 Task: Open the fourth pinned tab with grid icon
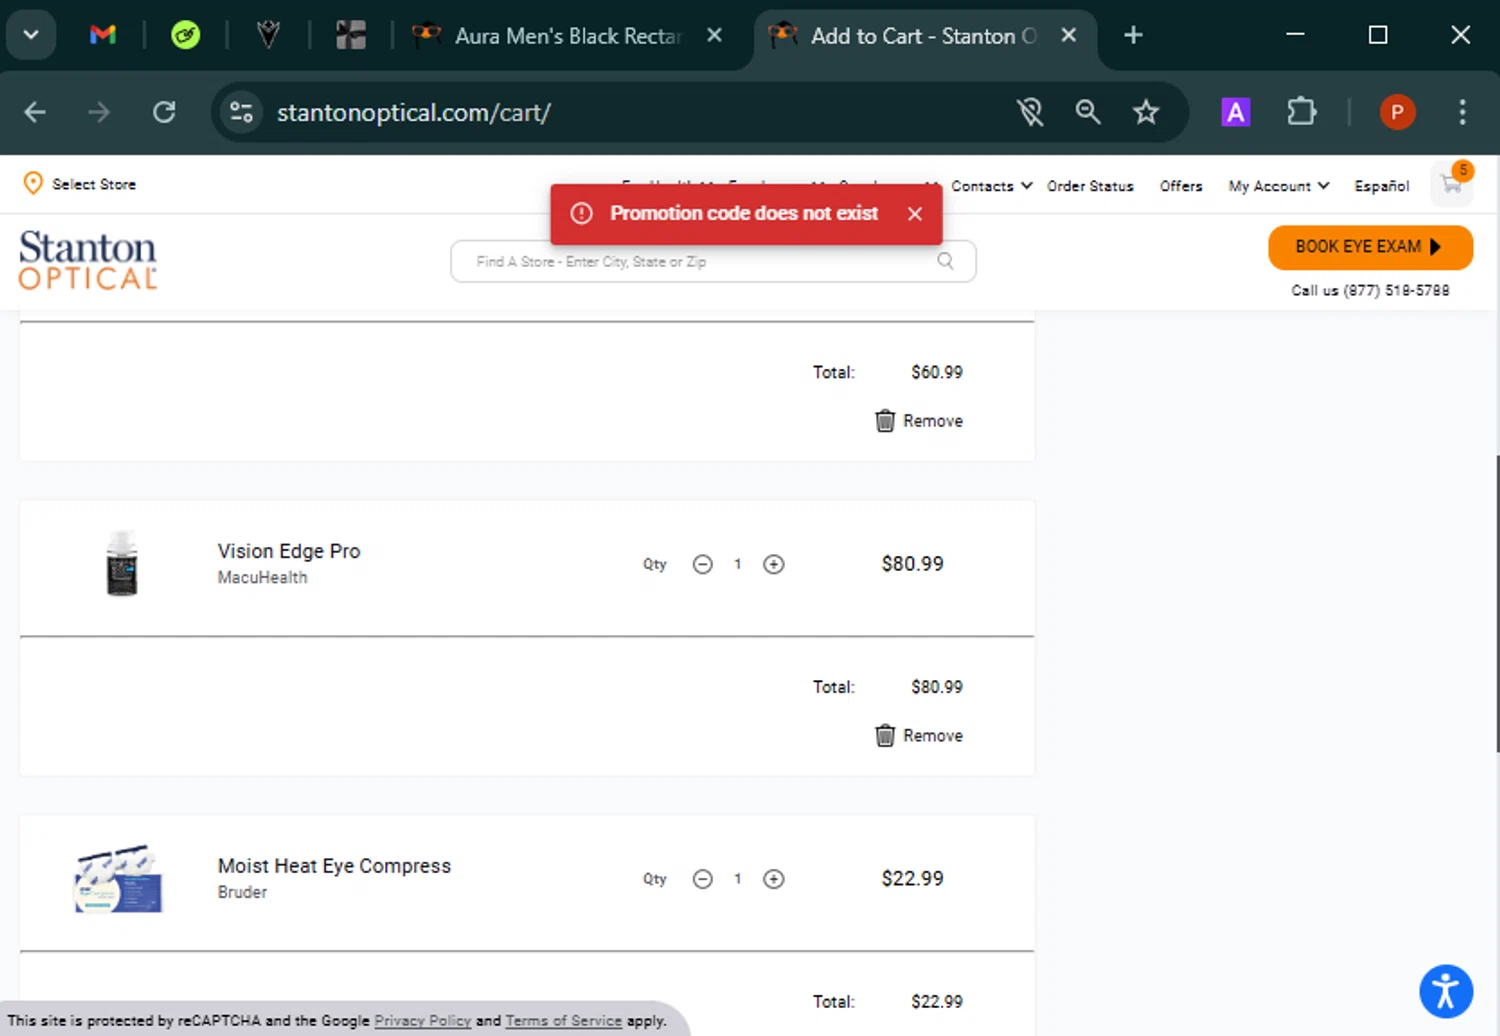[x=351, y=35]
